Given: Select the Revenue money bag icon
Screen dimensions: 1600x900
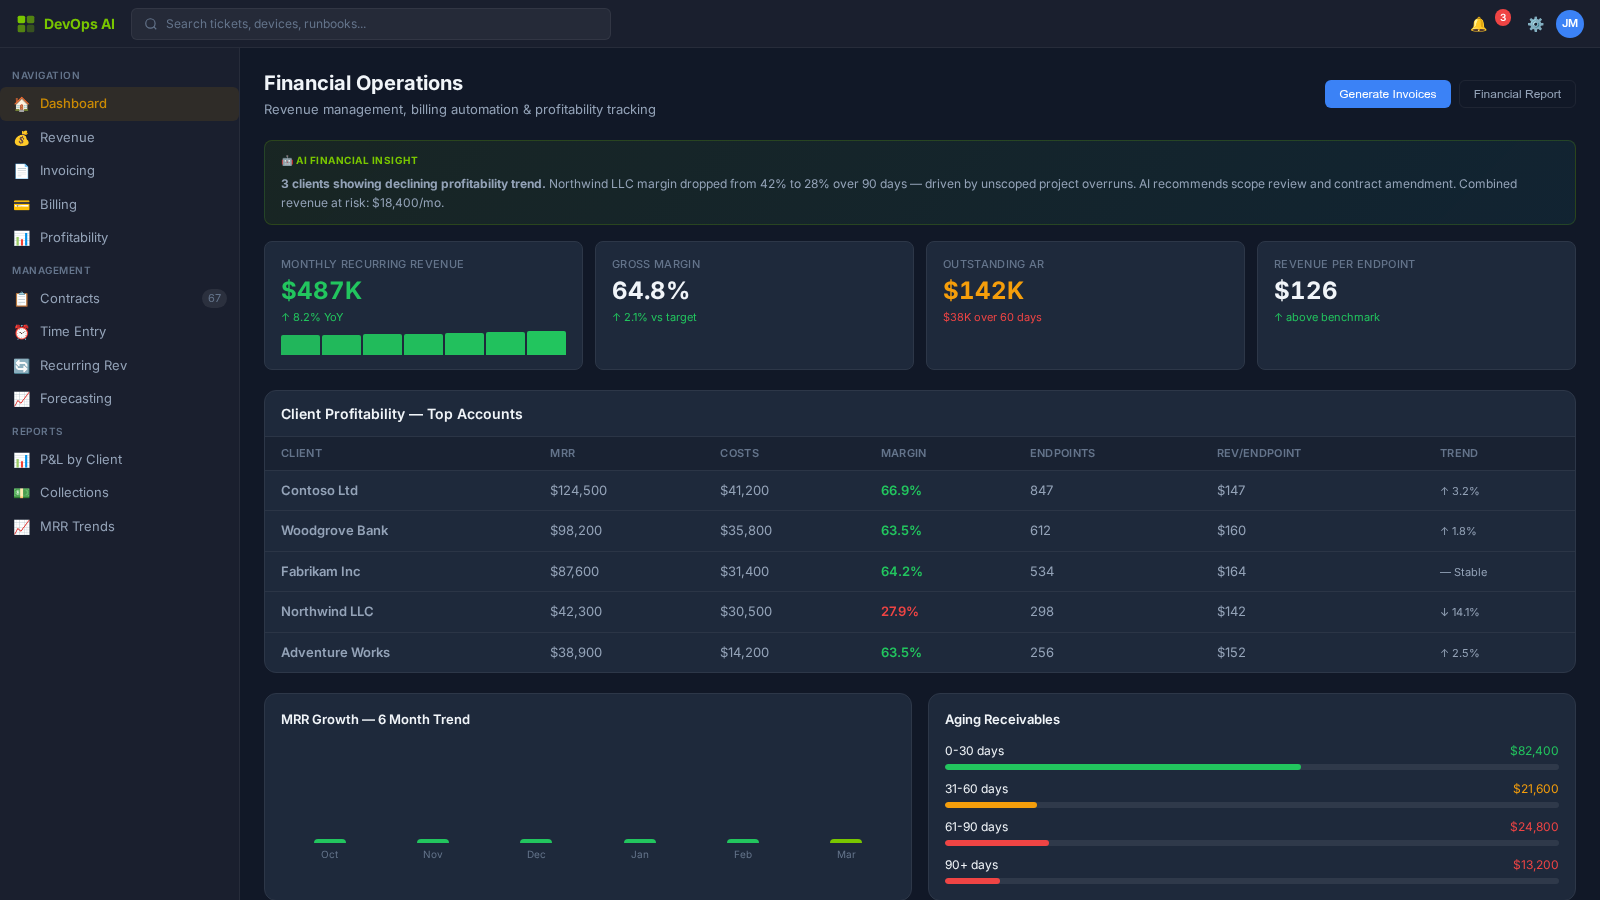Looking at the screenshot, I should pos(21,137).
